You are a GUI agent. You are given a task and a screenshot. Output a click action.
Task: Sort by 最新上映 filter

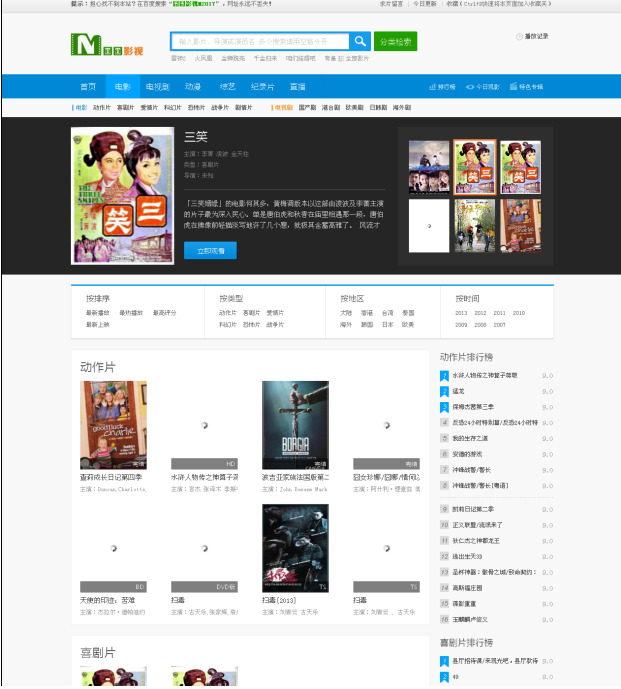pyautogui.click(x=98, y=325)
